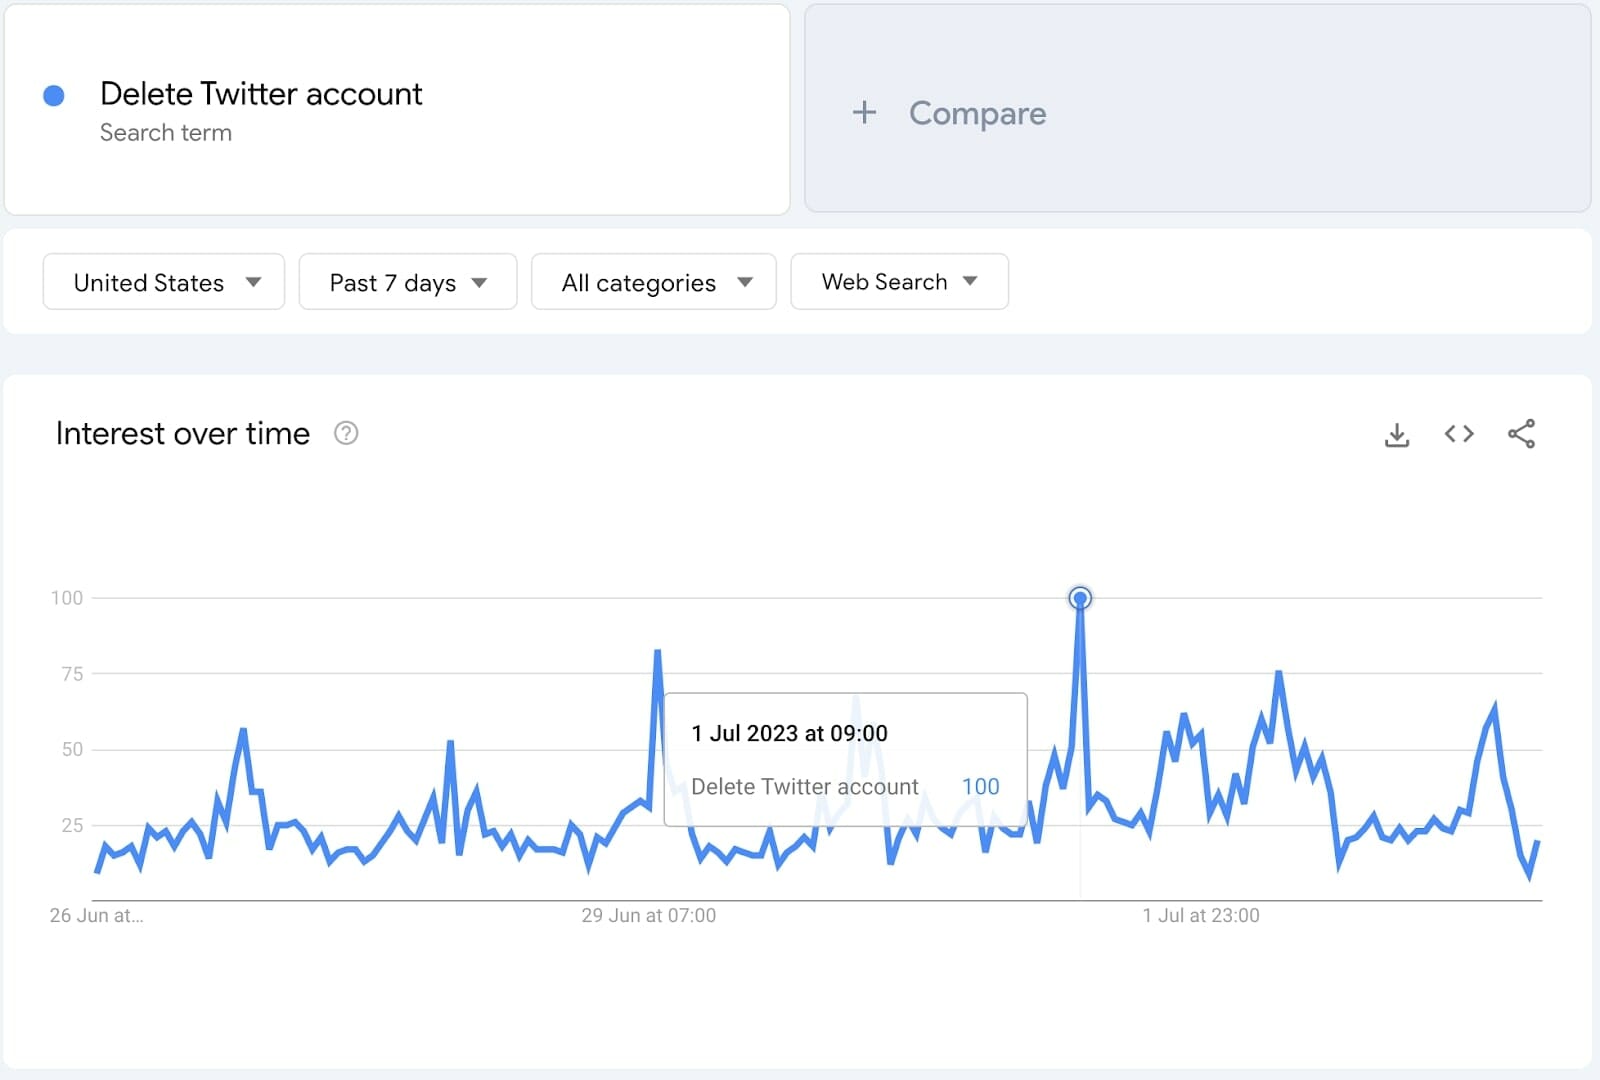Viewport: 1600px width, 1080px height.
Task: Change the Web Search type dropdown
Action: click(899, 282)
